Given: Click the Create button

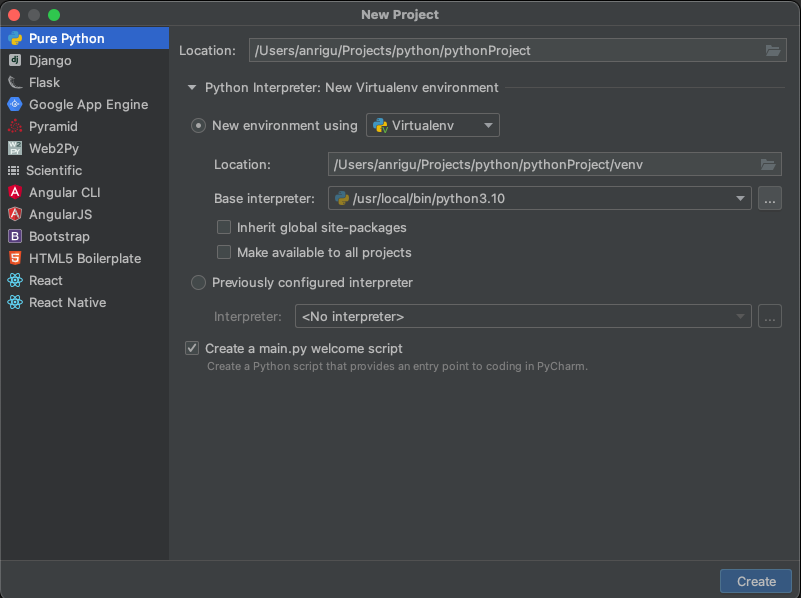Looking at the screenshot, I should pos(756,582).
